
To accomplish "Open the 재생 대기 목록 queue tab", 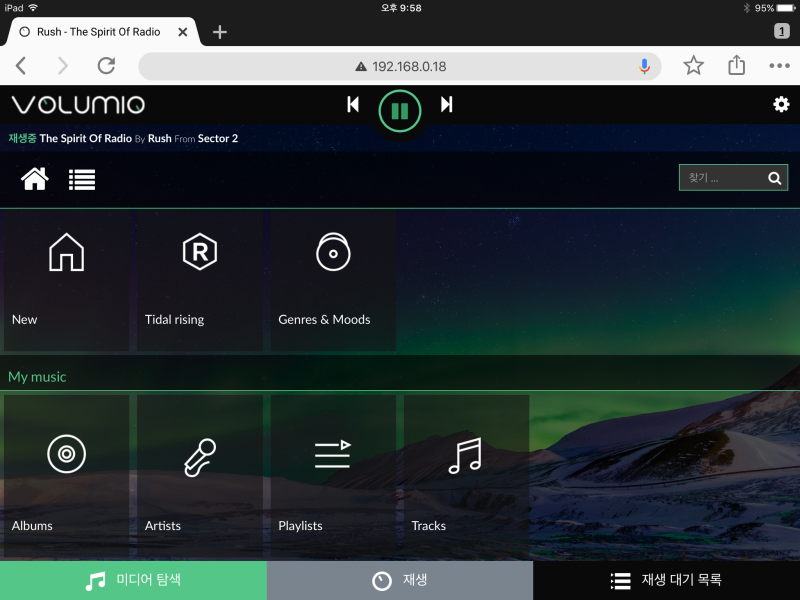I will click(666, 580).
